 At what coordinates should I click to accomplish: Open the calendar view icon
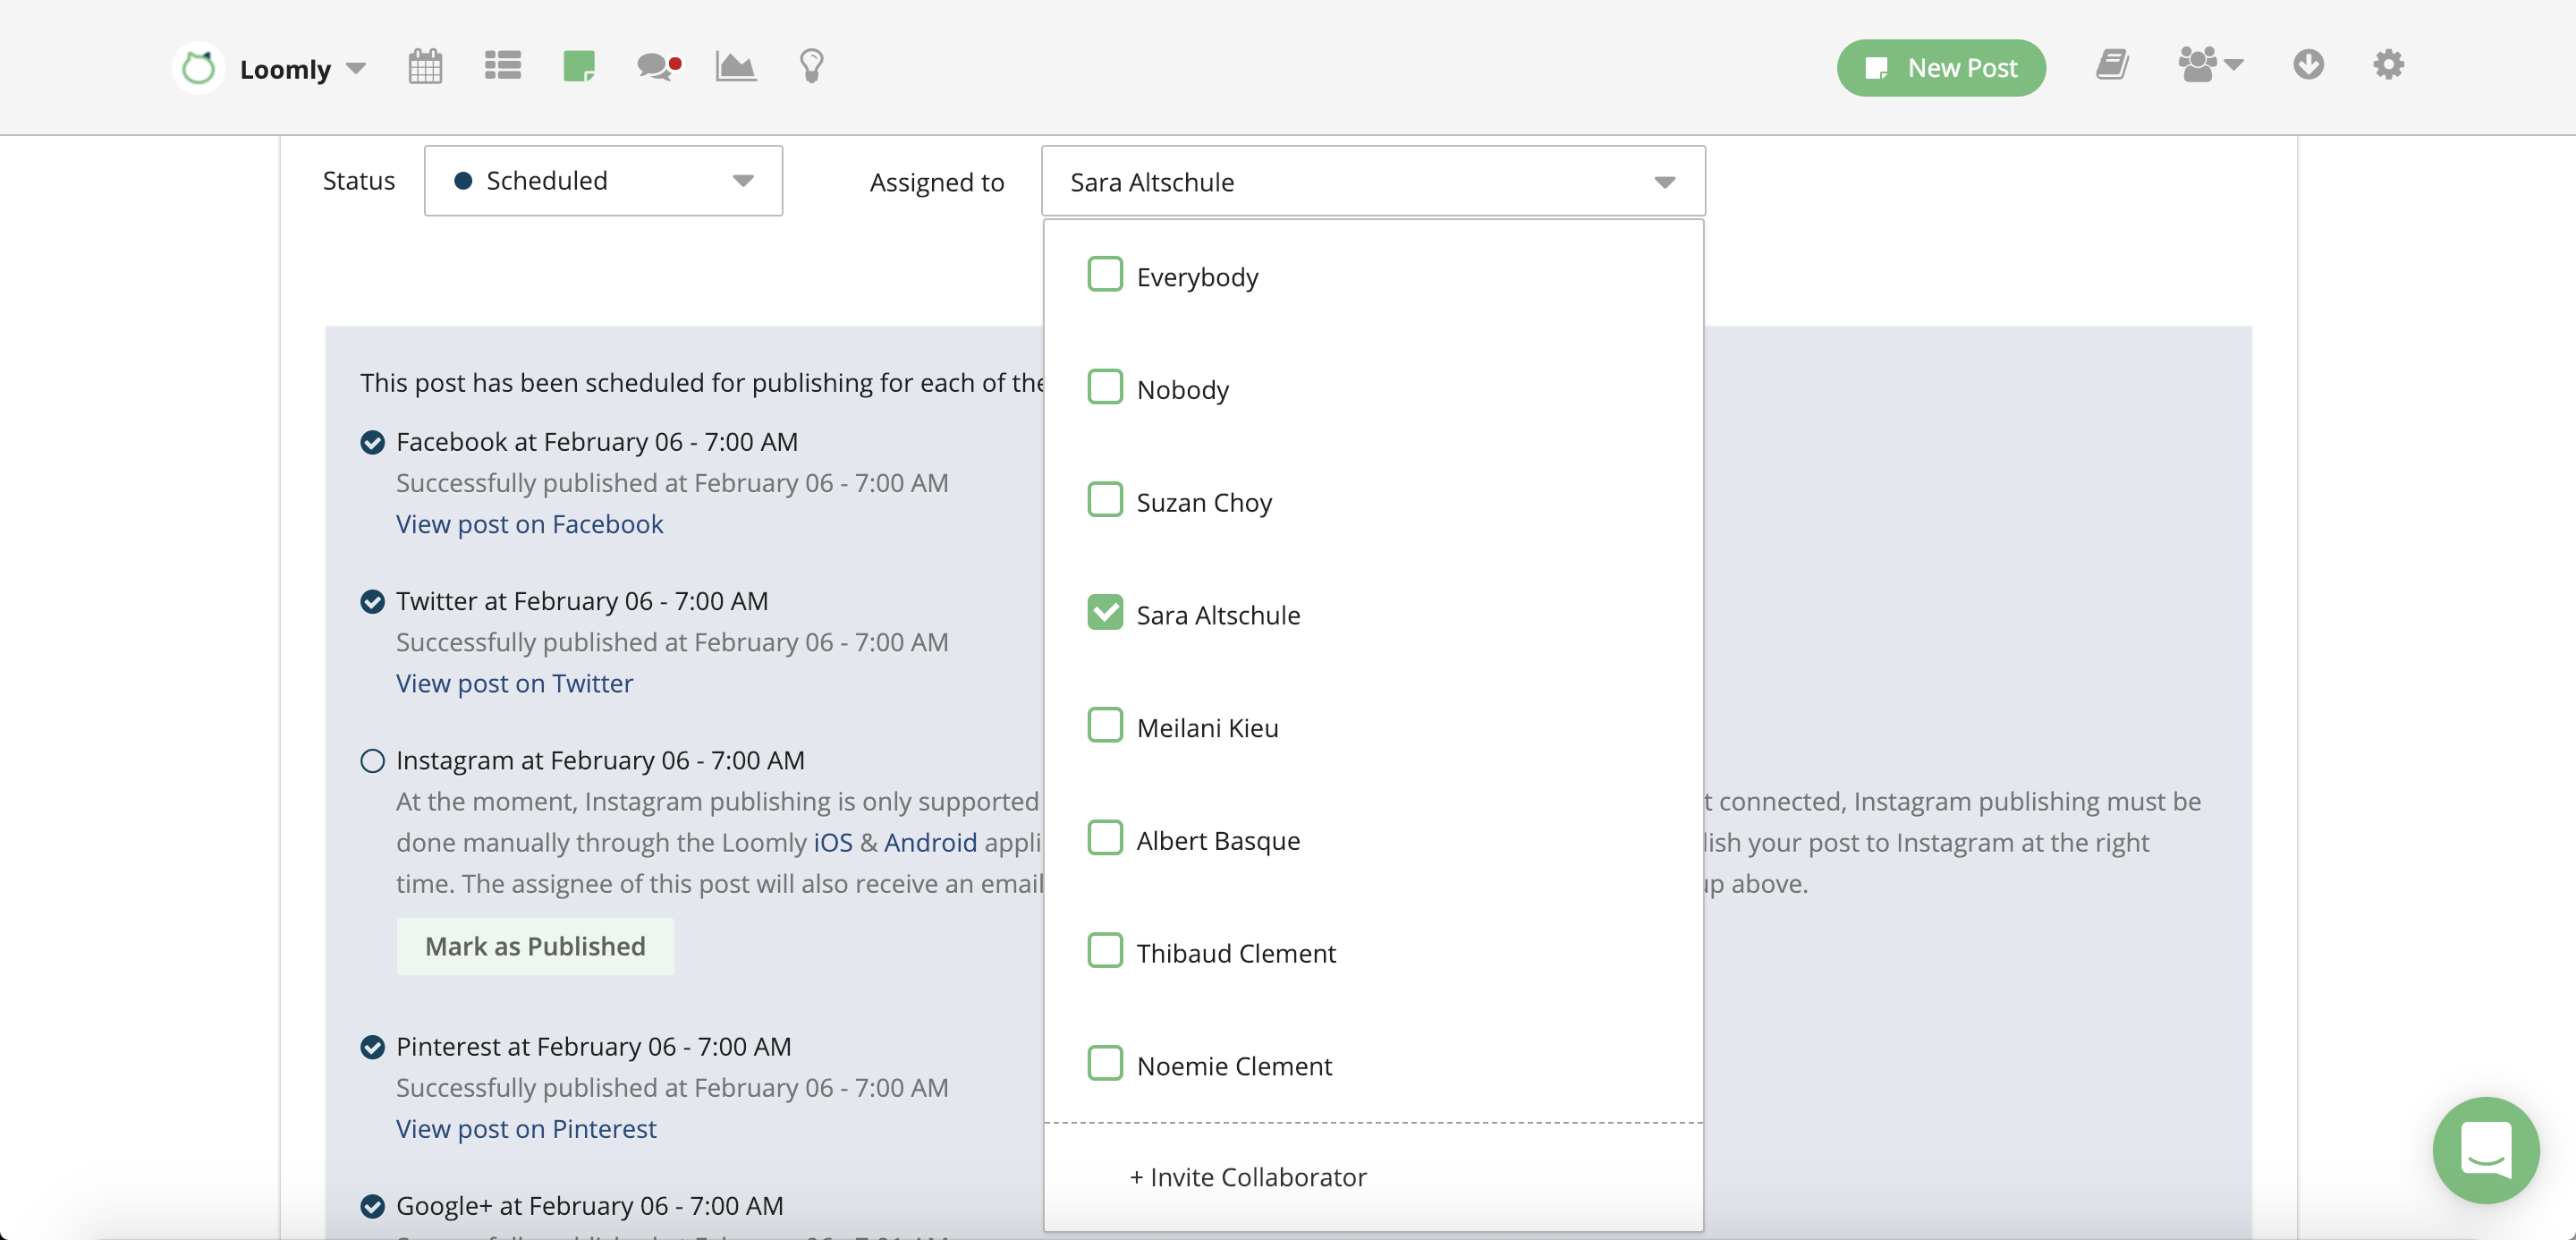click(x=424, y=66)
